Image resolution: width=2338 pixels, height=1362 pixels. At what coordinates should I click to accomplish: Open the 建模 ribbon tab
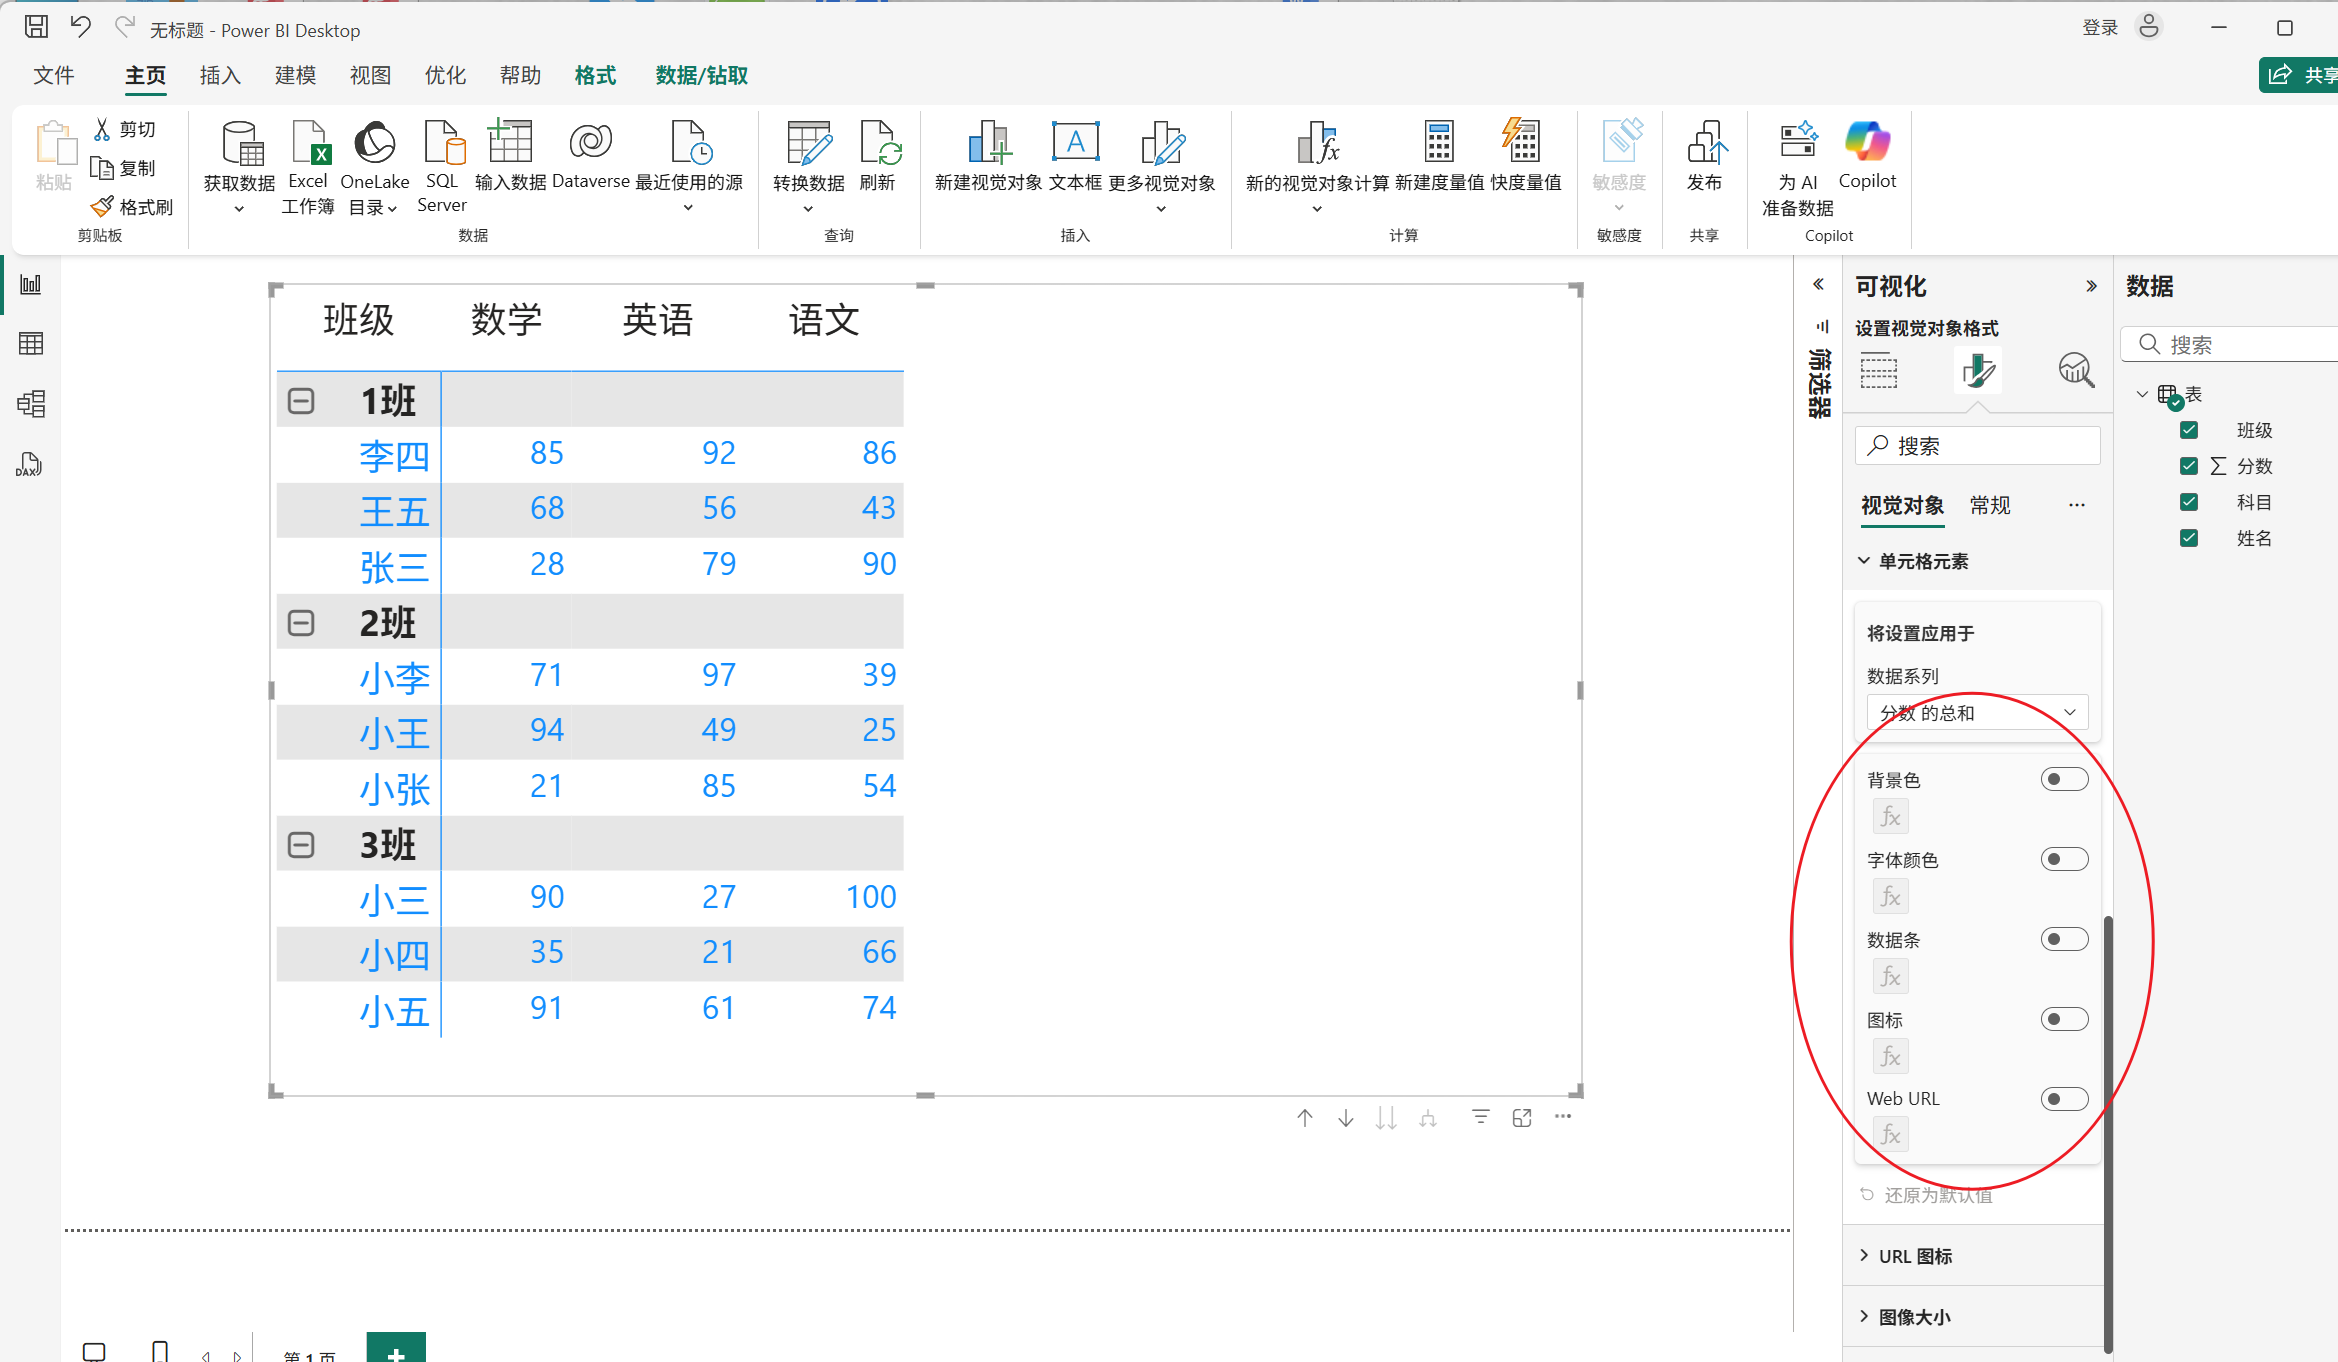click(295, 76)
